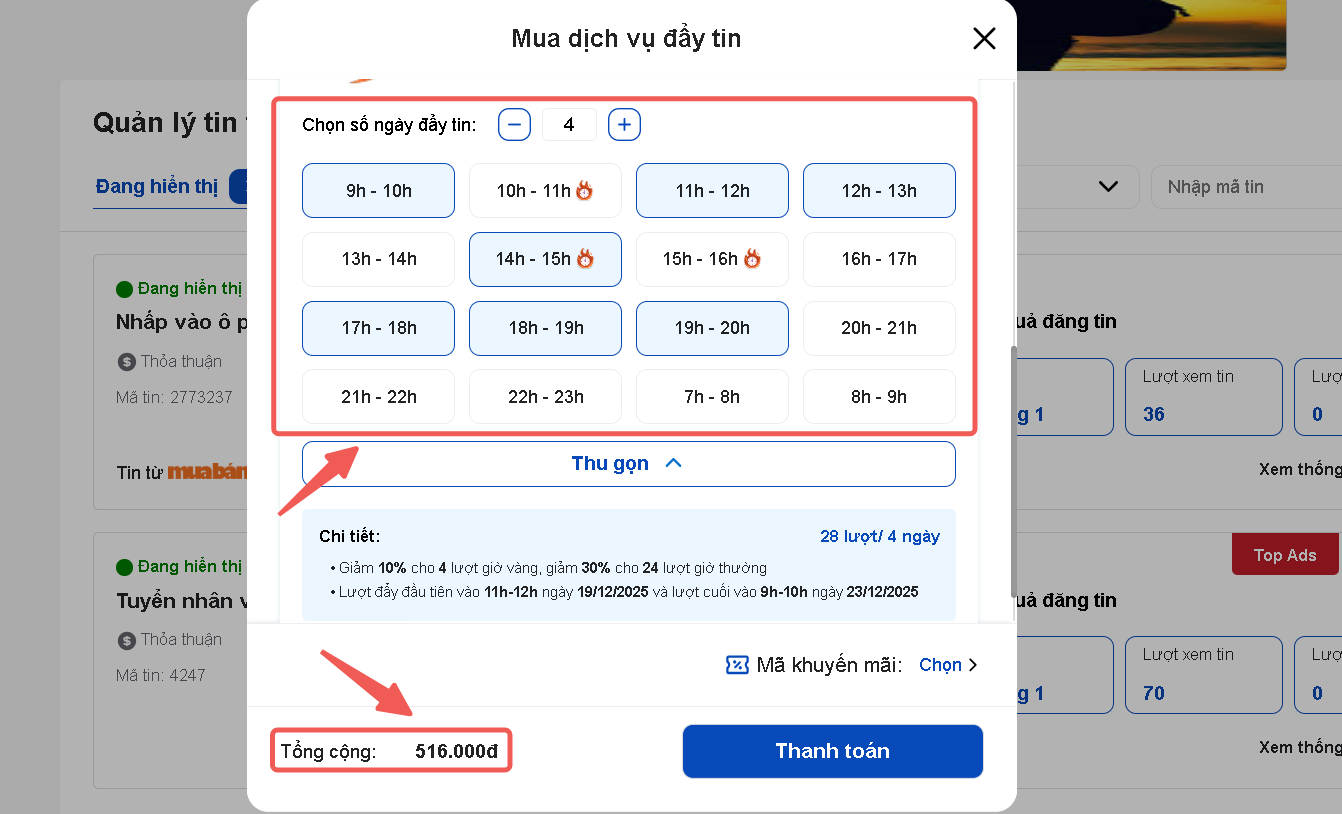The height and width of the screenshot is (814, 1342).
Task: Click the number of days input field
Action: click(569, 125)
